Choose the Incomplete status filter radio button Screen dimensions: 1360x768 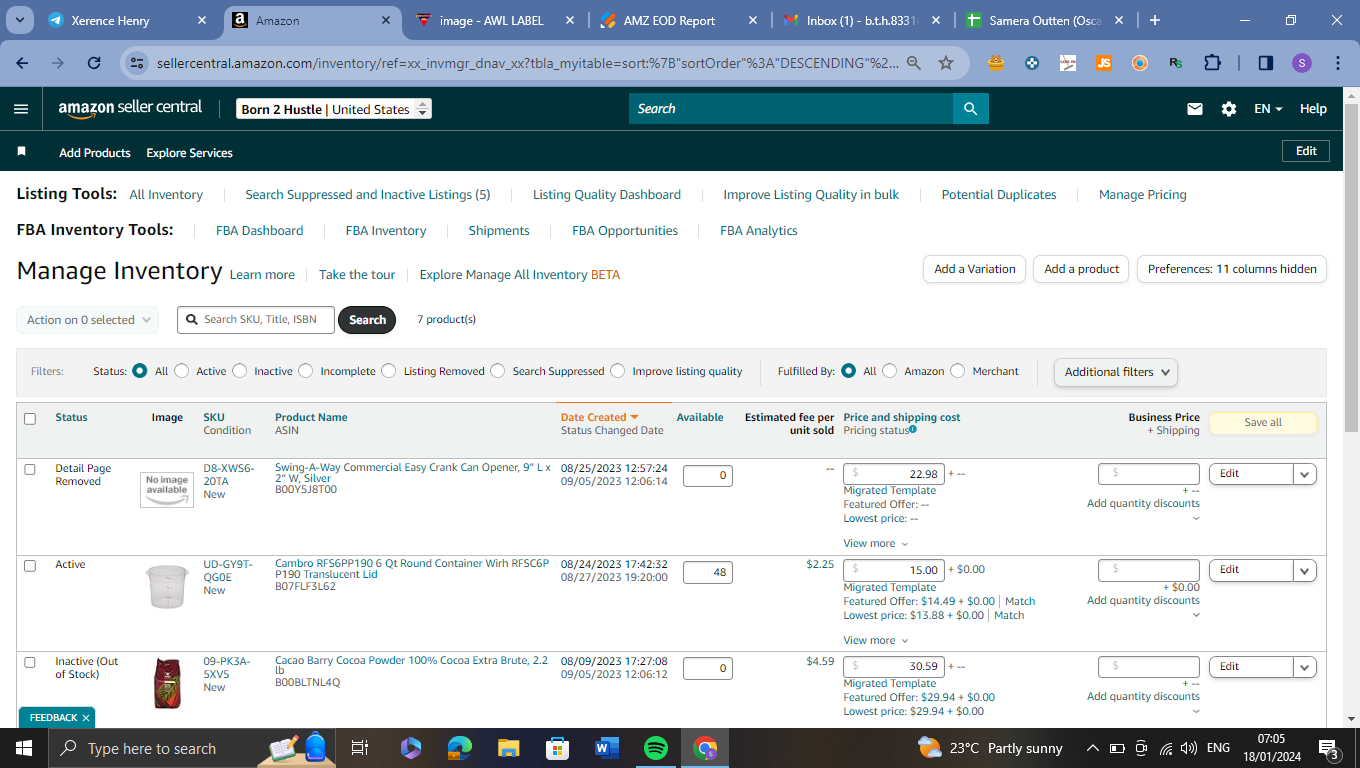(x=305, y=371)
